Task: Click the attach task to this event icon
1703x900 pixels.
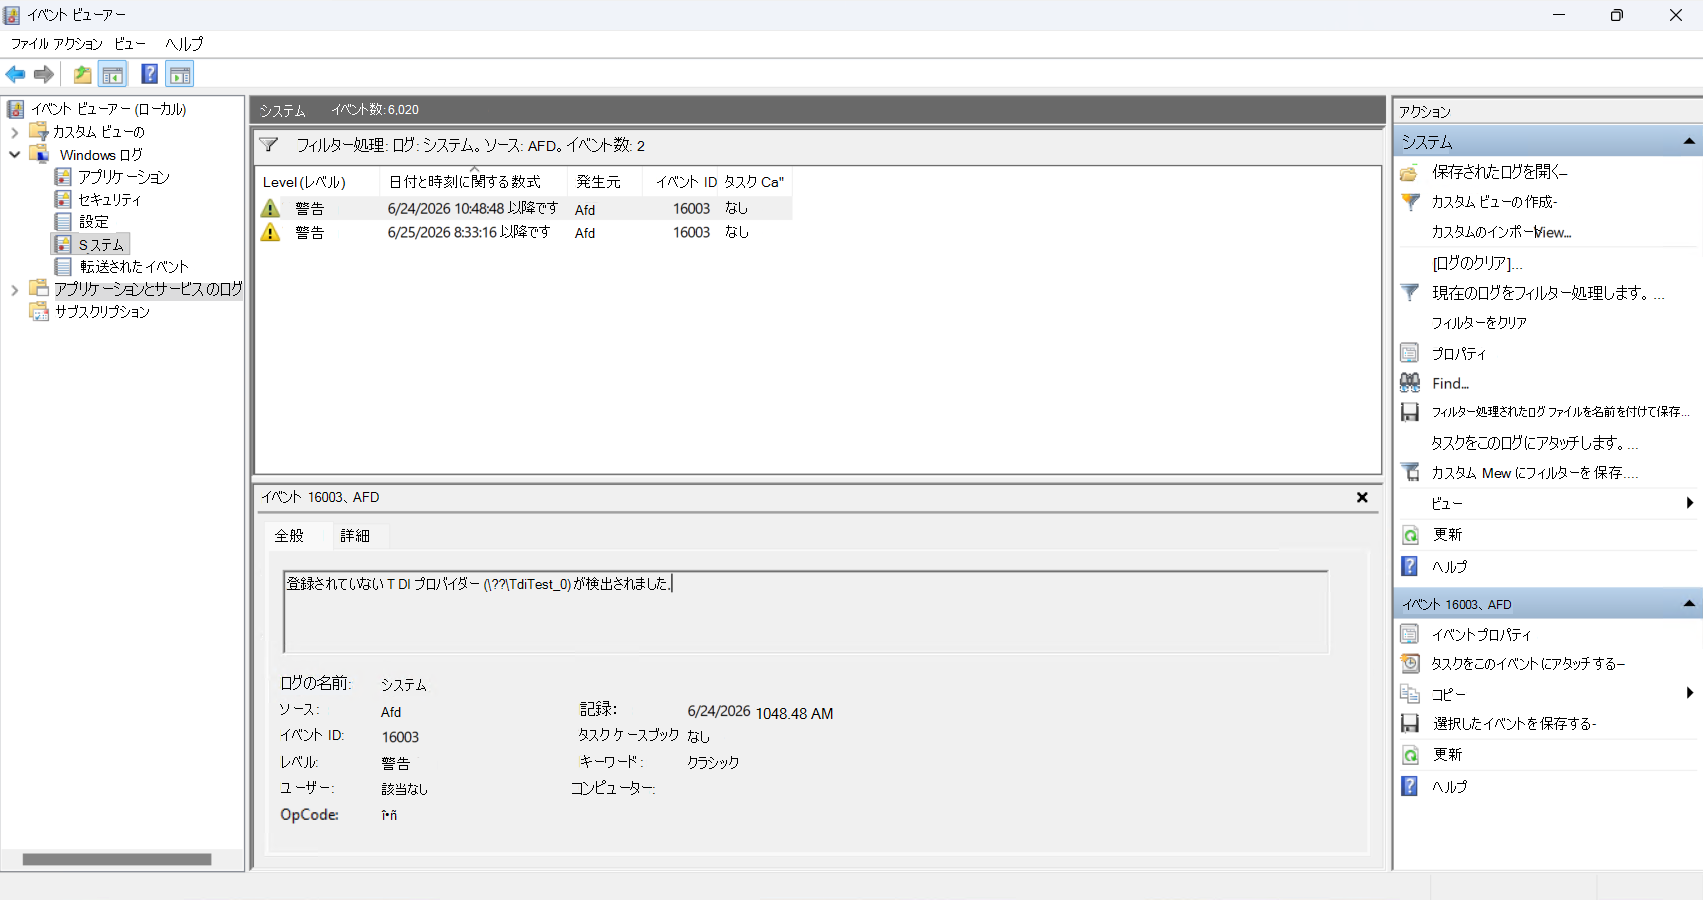Action: (1410, 663)
